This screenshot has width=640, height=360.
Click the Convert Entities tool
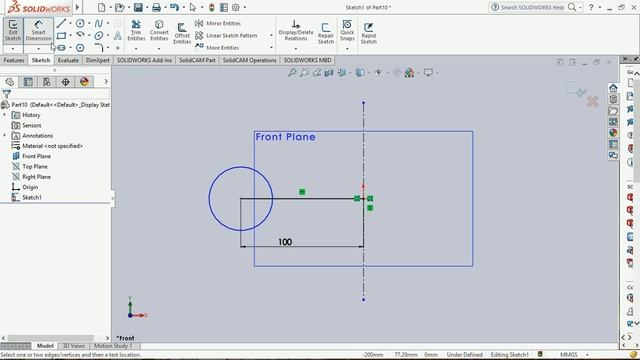[x=159, y=30]
